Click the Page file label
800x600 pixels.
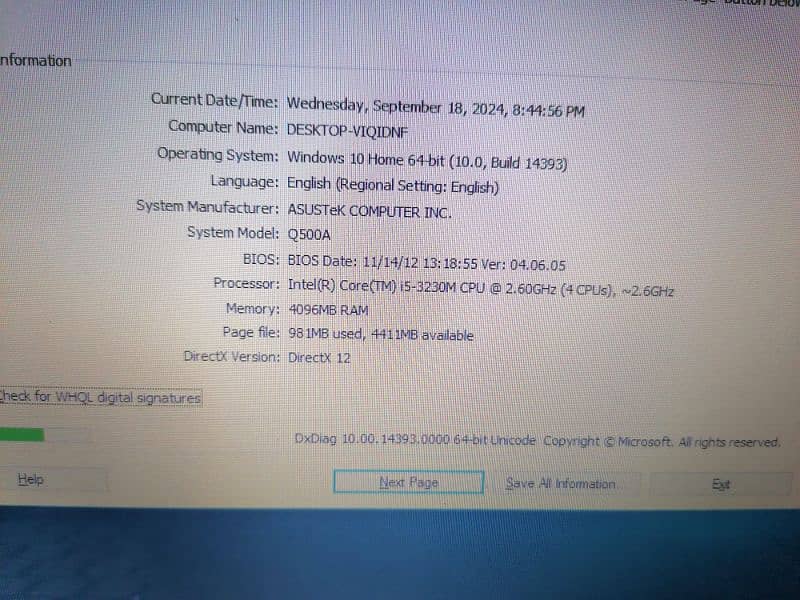click(x=251, y=332)
